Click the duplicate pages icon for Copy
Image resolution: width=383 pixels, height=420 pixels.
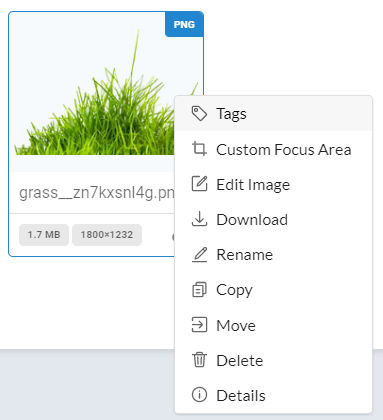pyautogui.click(x=199, y=289)
